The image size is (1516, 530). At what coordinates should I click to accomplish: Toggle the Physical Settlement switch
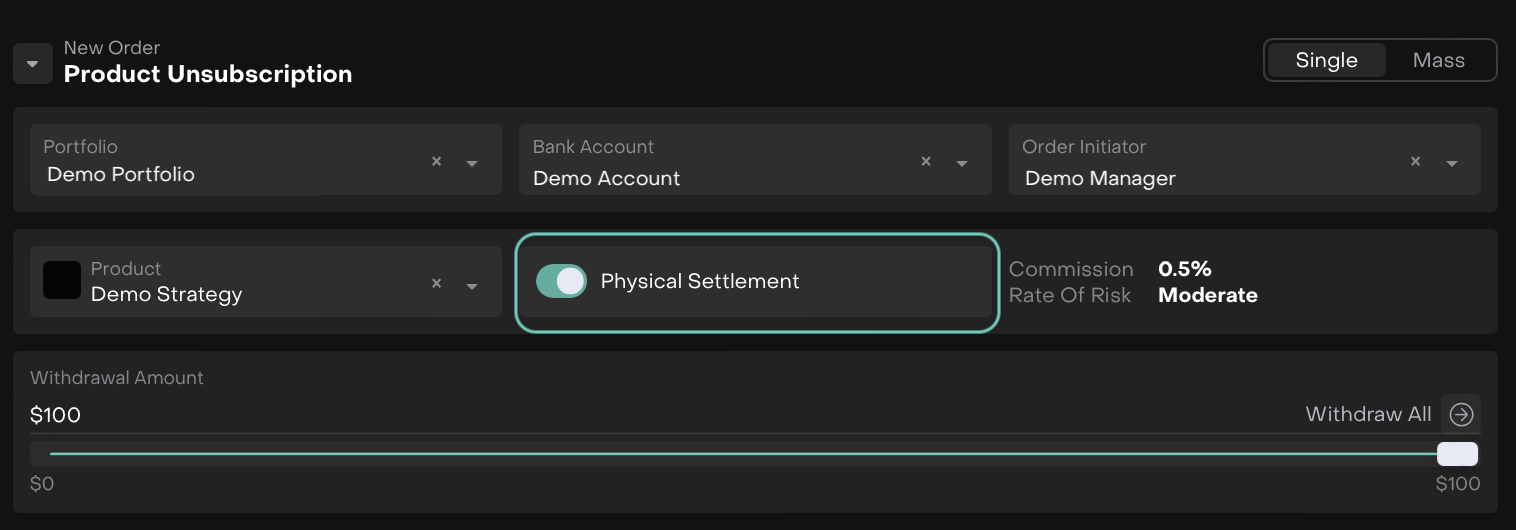561,281
